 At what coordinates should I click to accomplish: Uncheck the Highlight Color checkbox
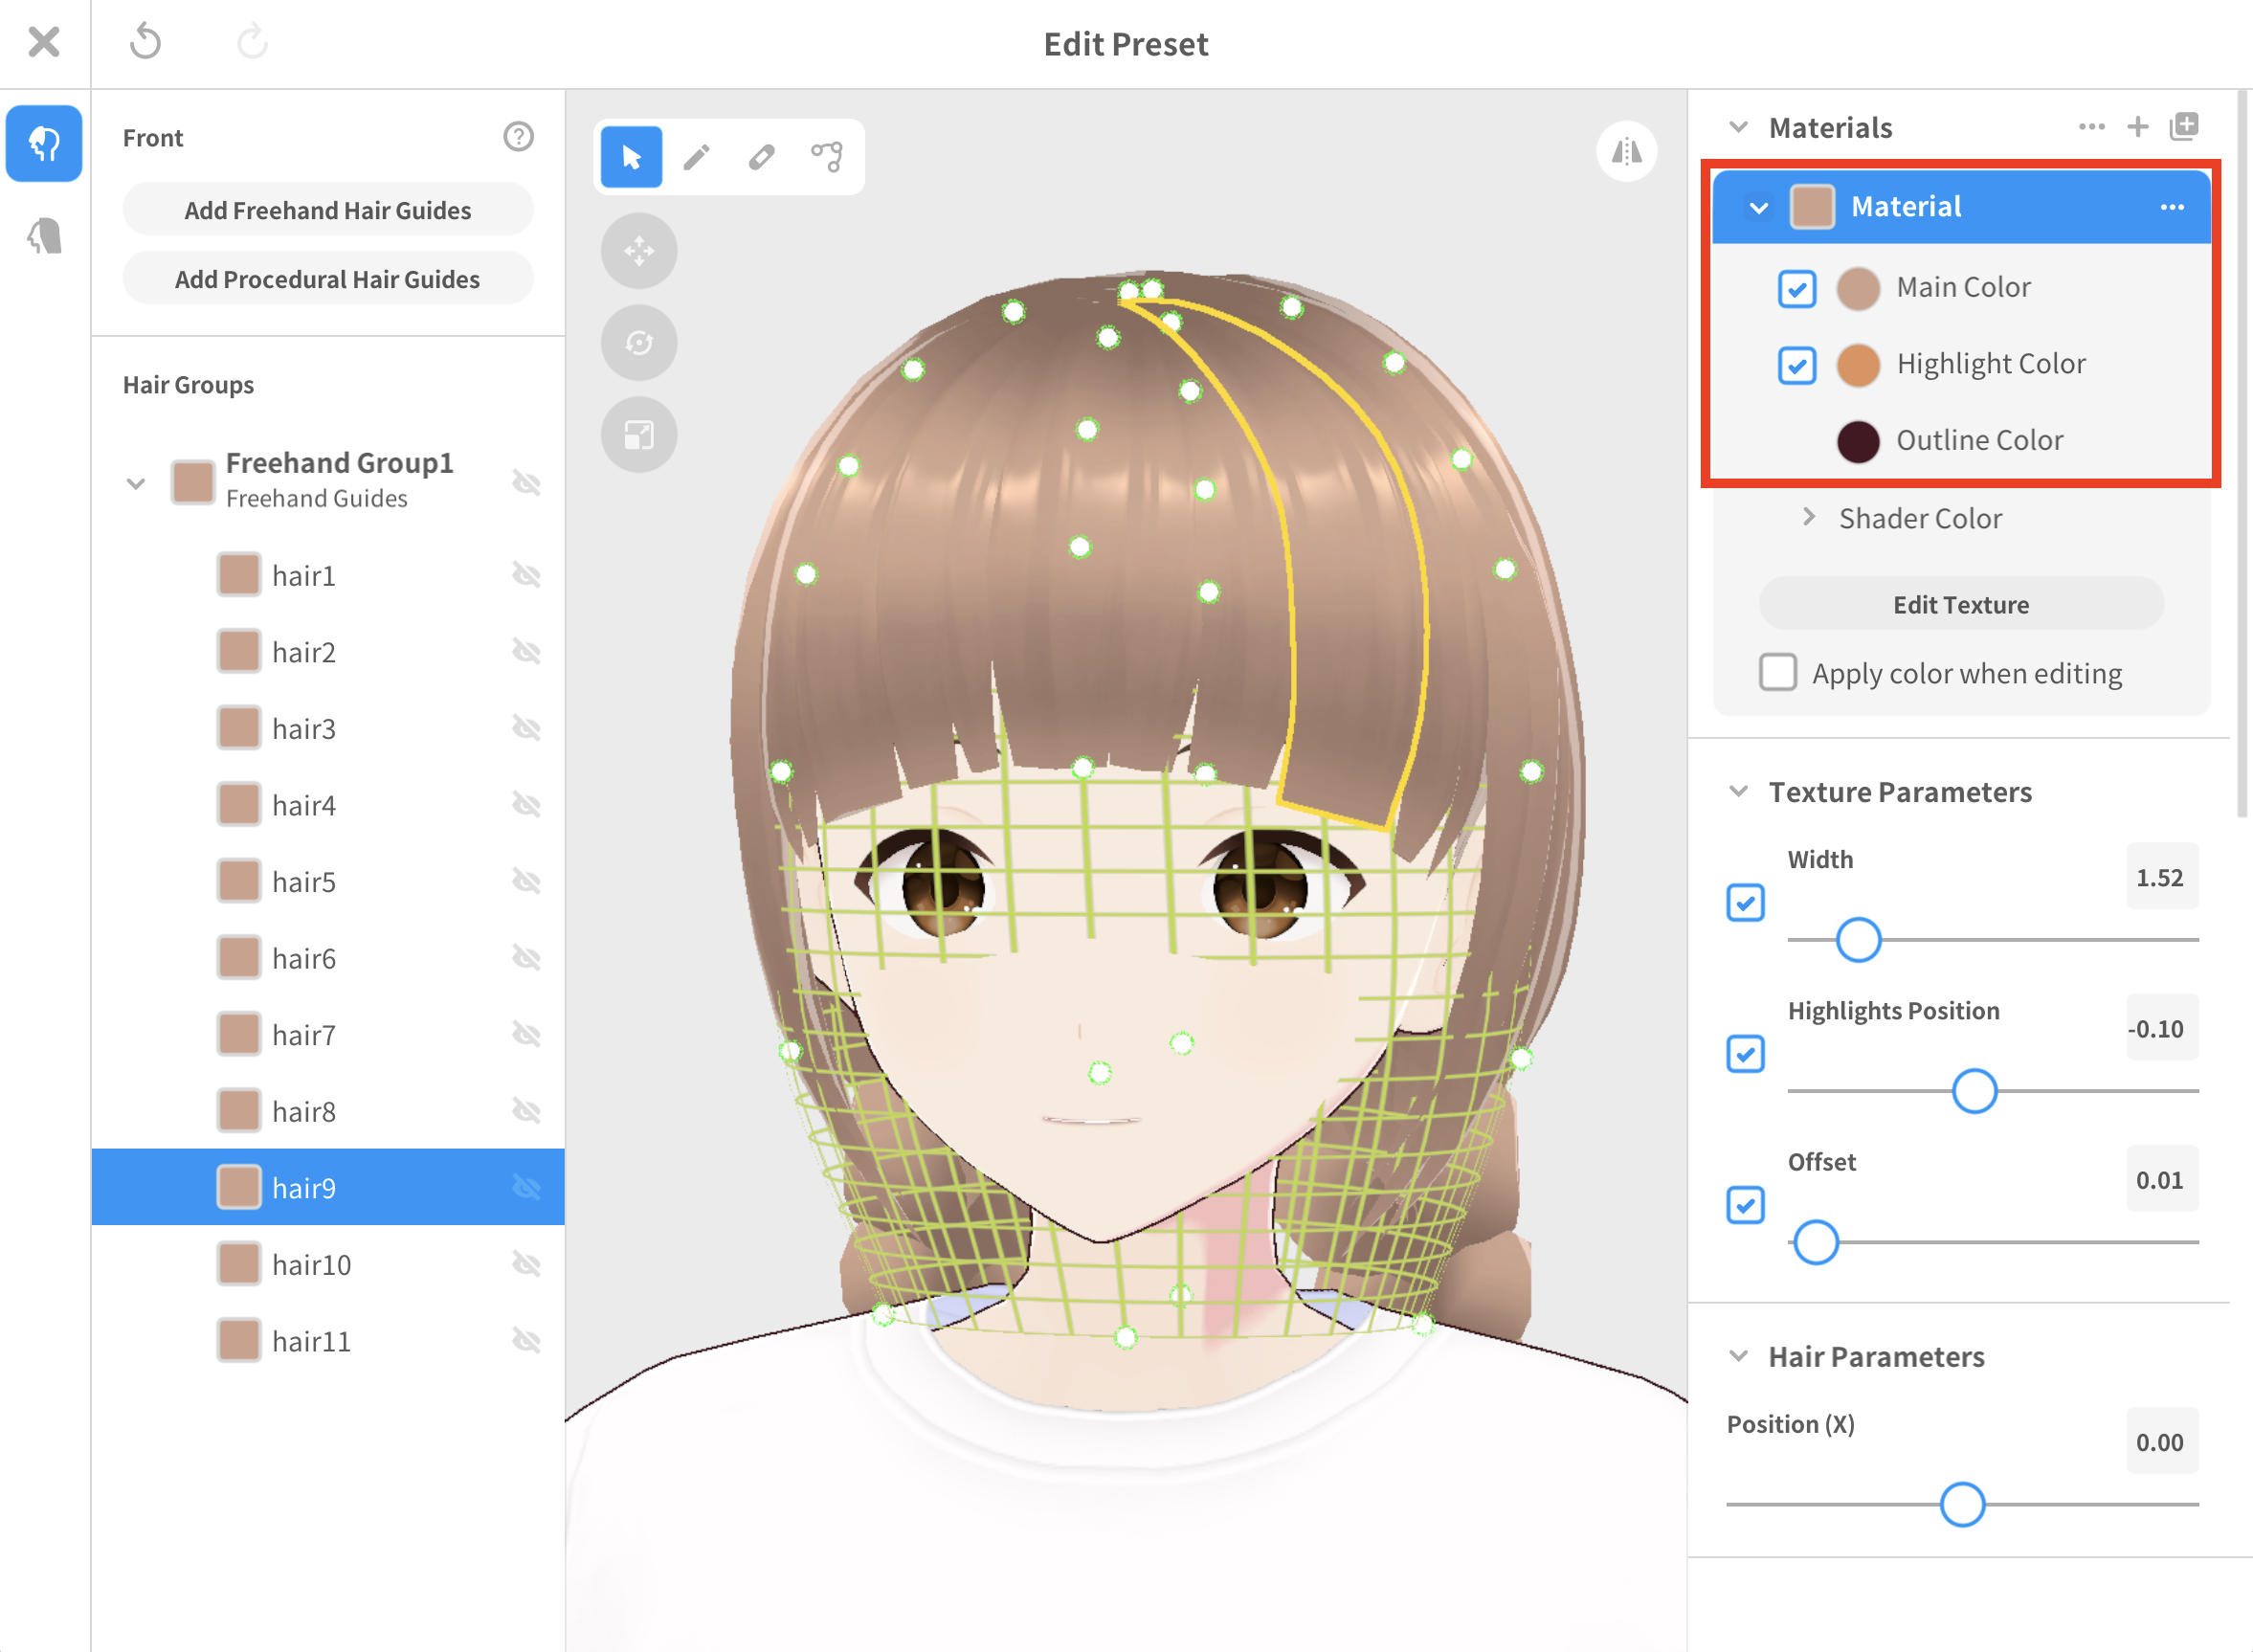[x=1797, y=365]
